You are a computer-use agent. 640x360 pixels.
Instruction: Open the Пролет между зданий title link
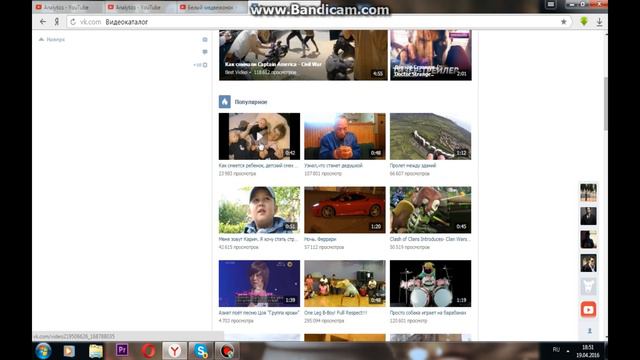(413, 166)
